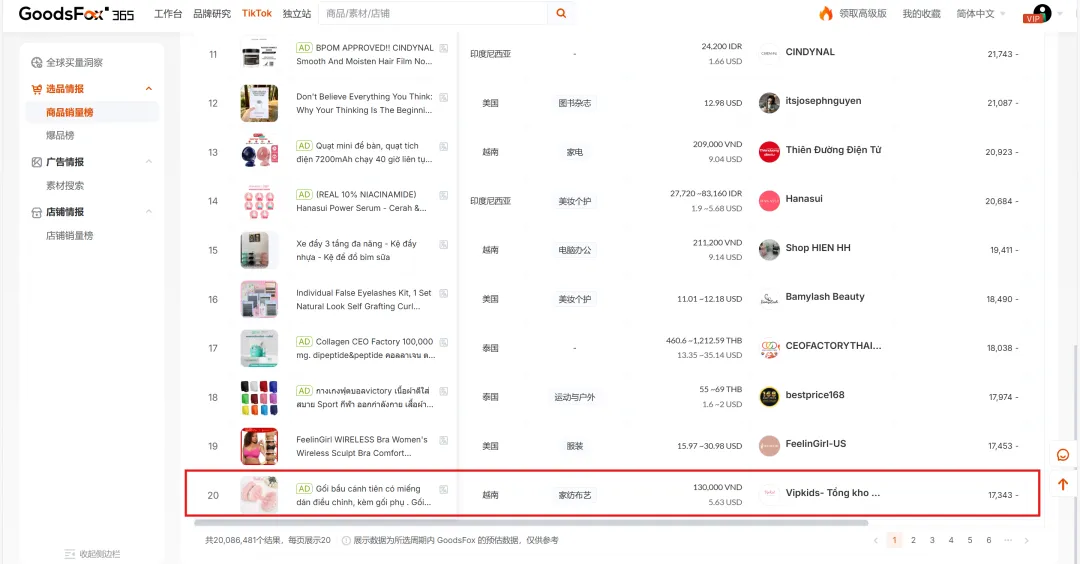Click the 广告情报 image icon
This screenshot has width=1080, height=564.
tap(37, 162)
